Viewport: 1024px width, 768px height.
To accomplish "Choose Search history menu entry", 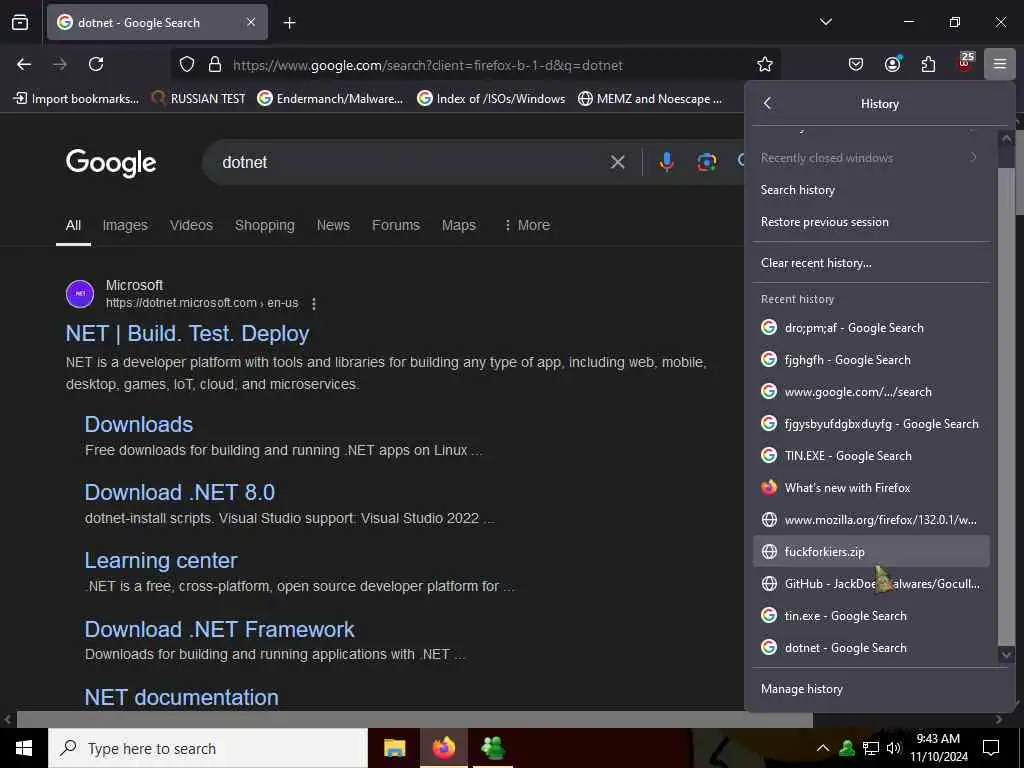I will (x=871, y=190).
